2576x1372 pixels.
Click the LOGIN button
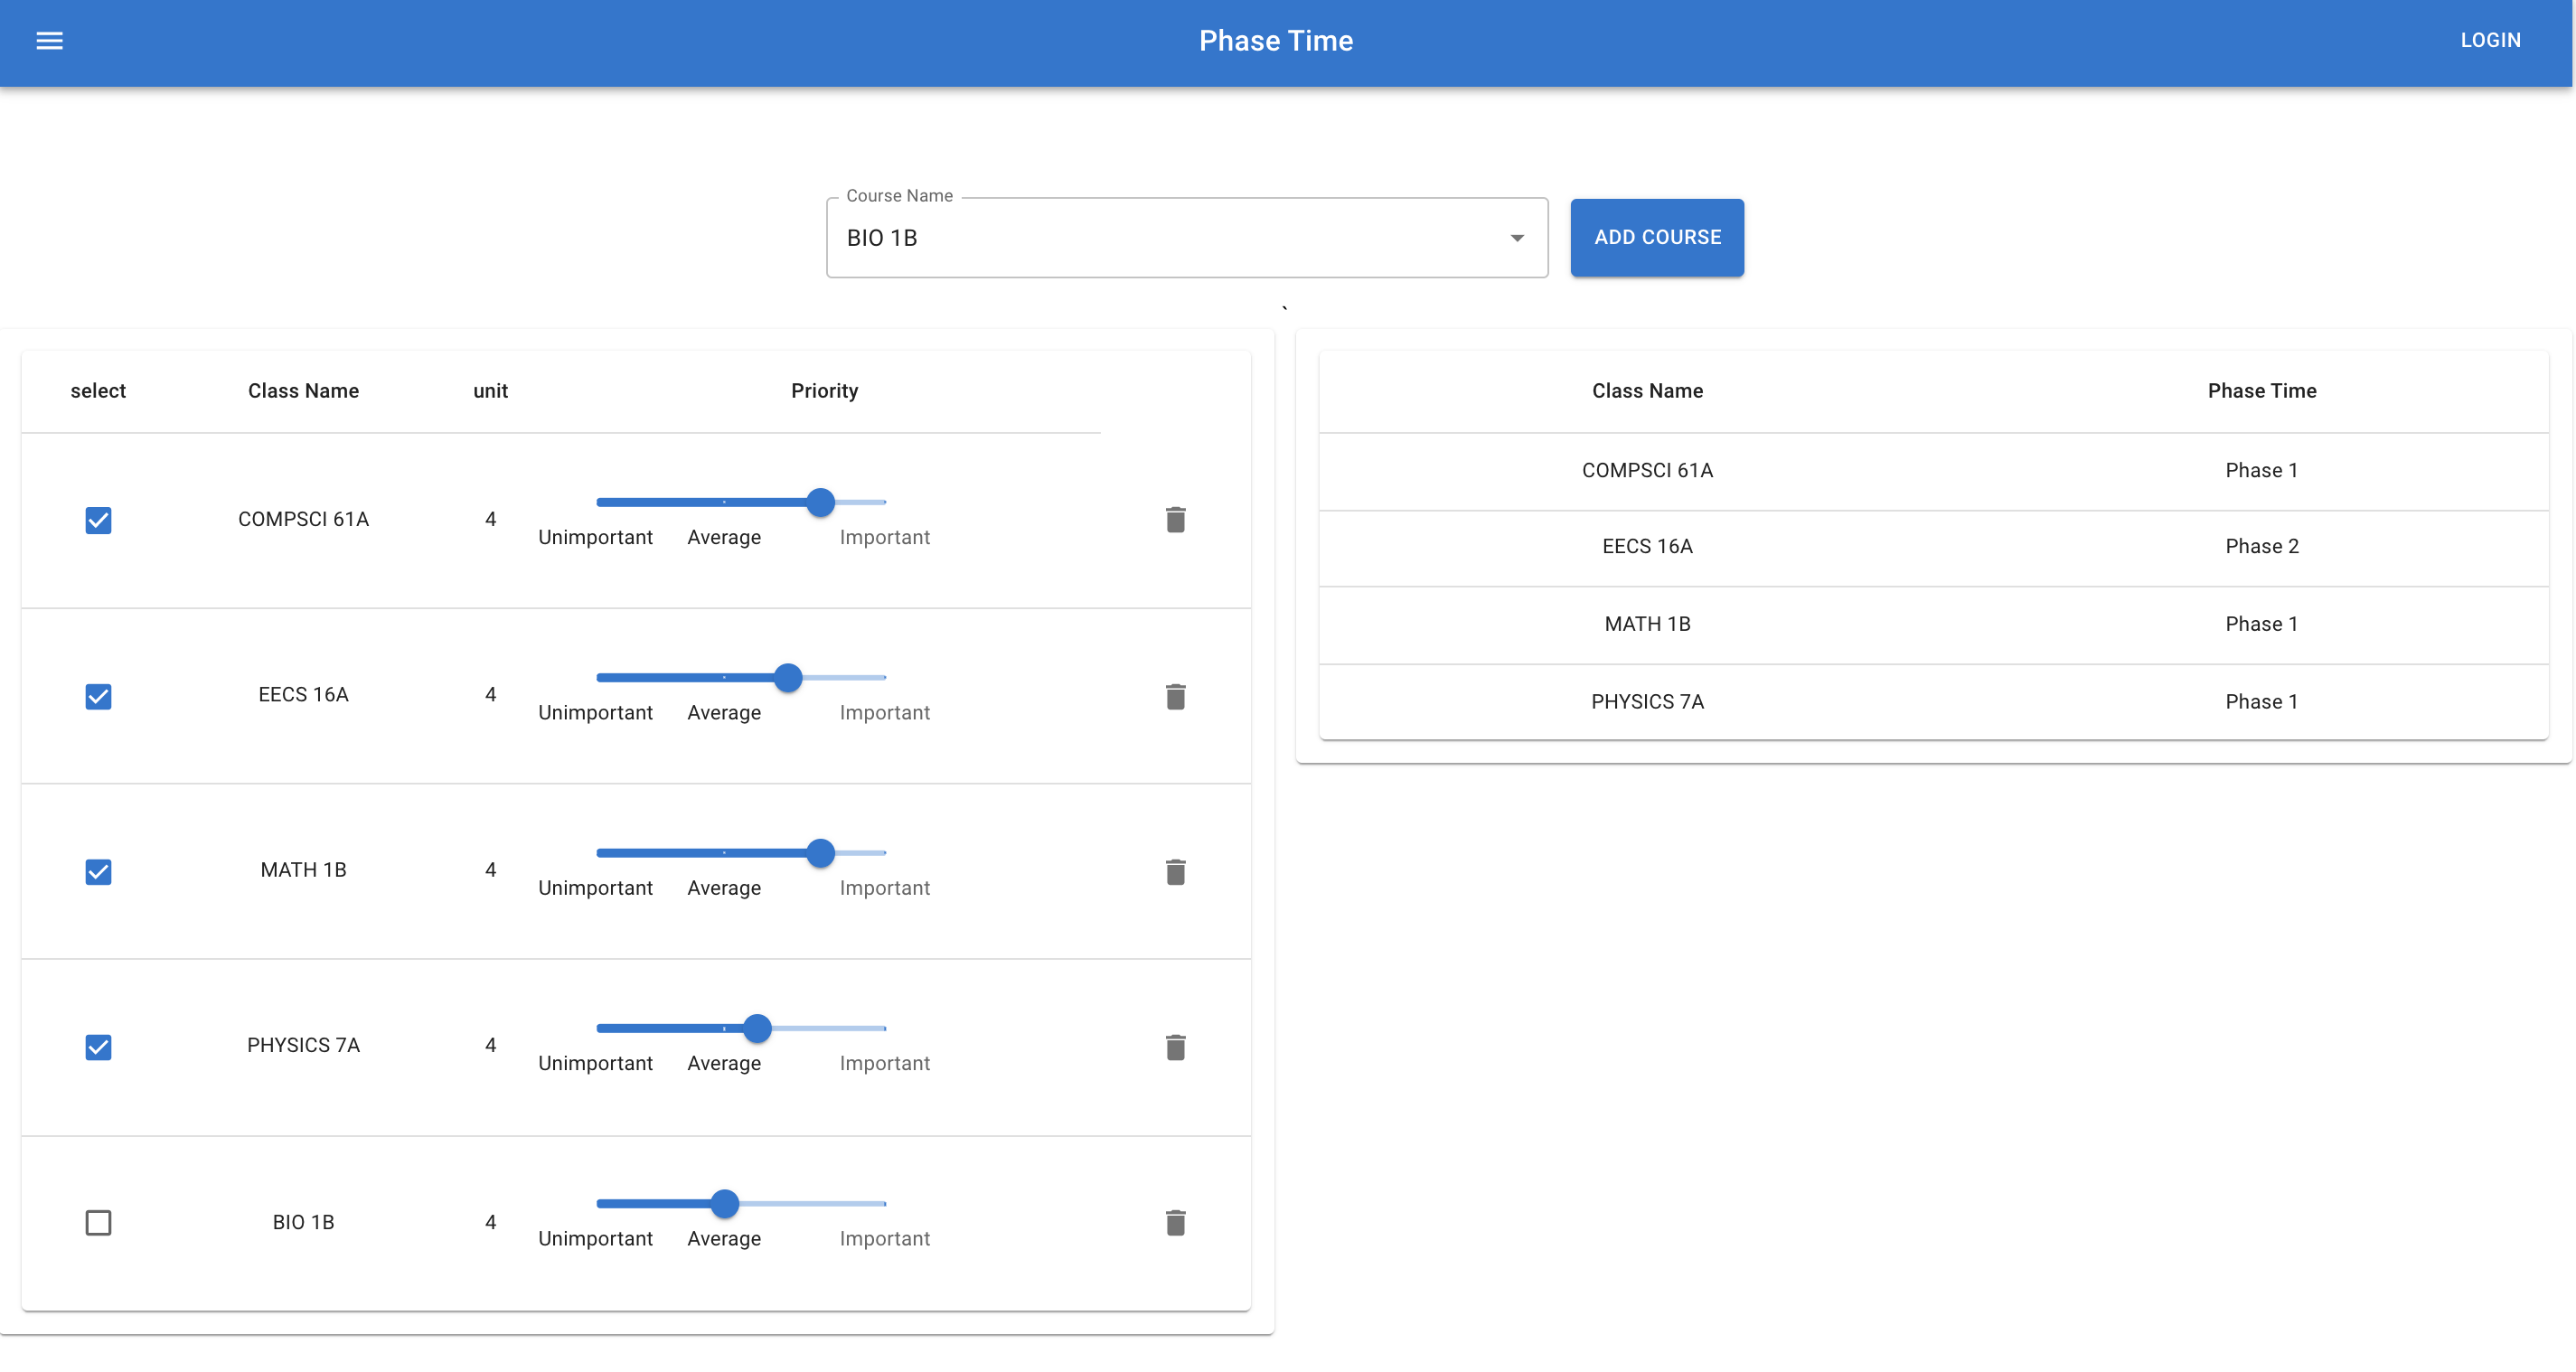coord(2490,40)
